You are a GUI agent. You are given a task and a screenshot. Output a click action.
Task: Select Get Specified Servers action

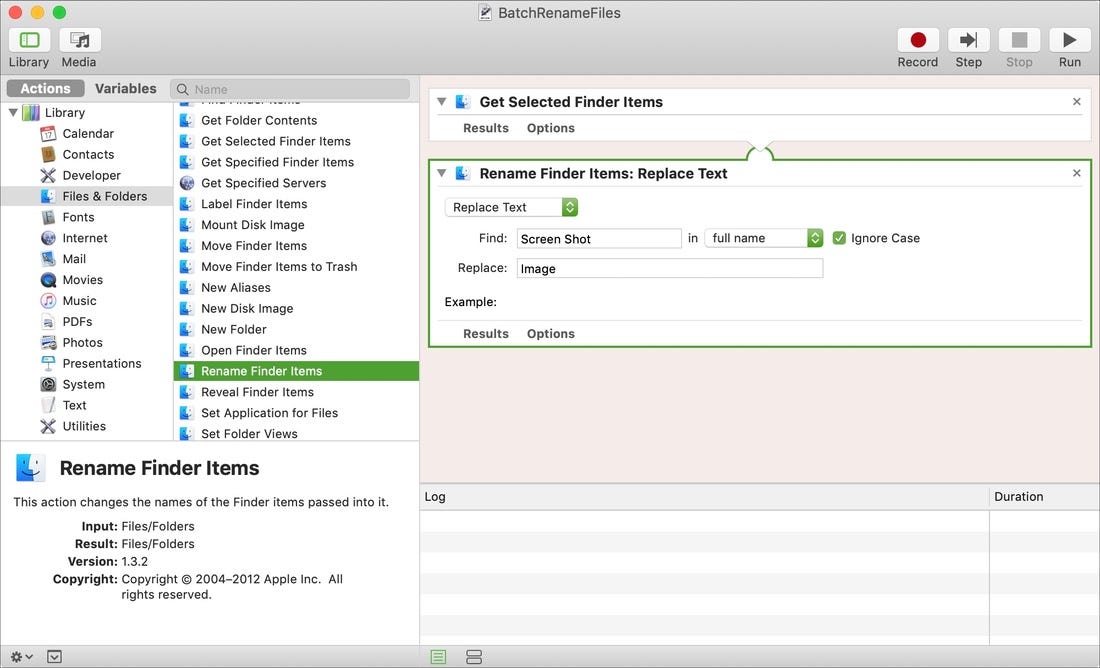296,183
